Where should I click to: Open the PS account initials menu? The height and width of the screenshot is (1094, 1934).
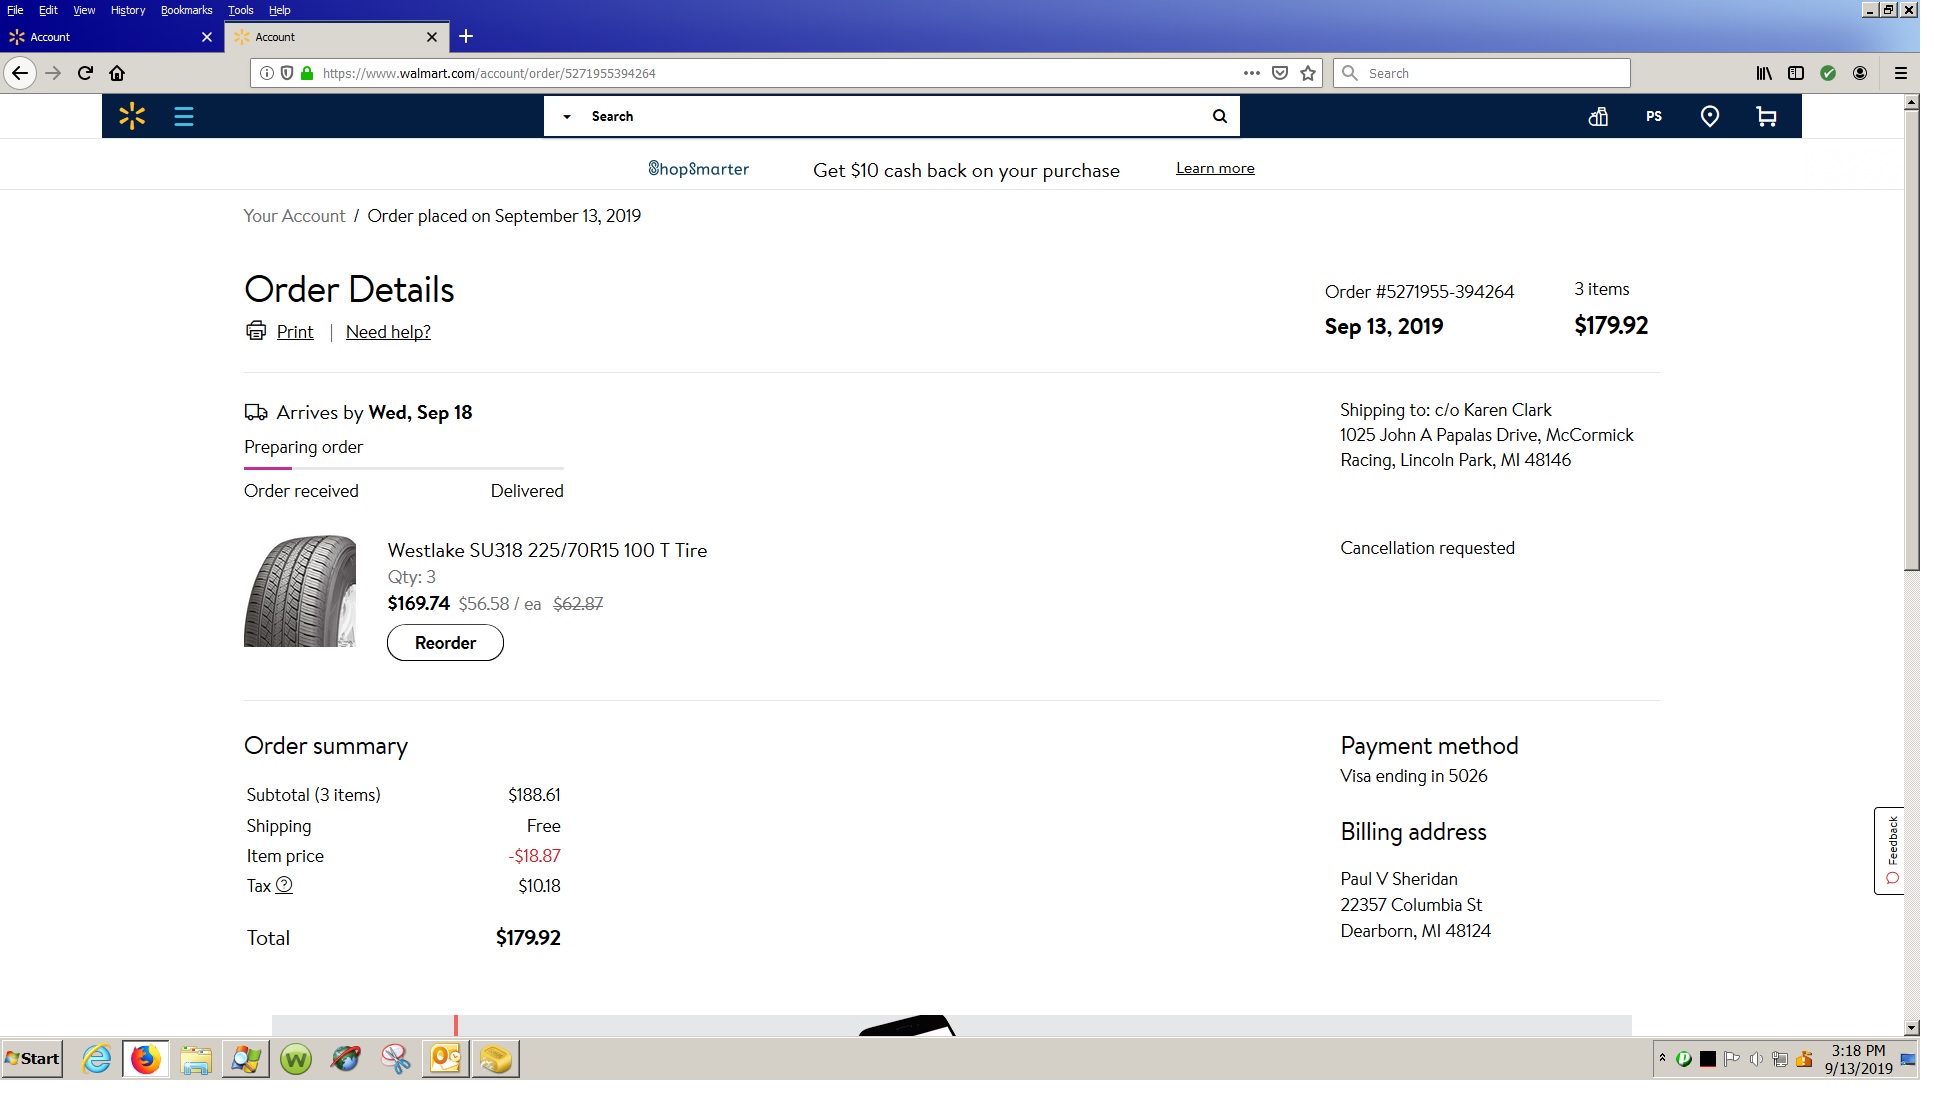1654,116
